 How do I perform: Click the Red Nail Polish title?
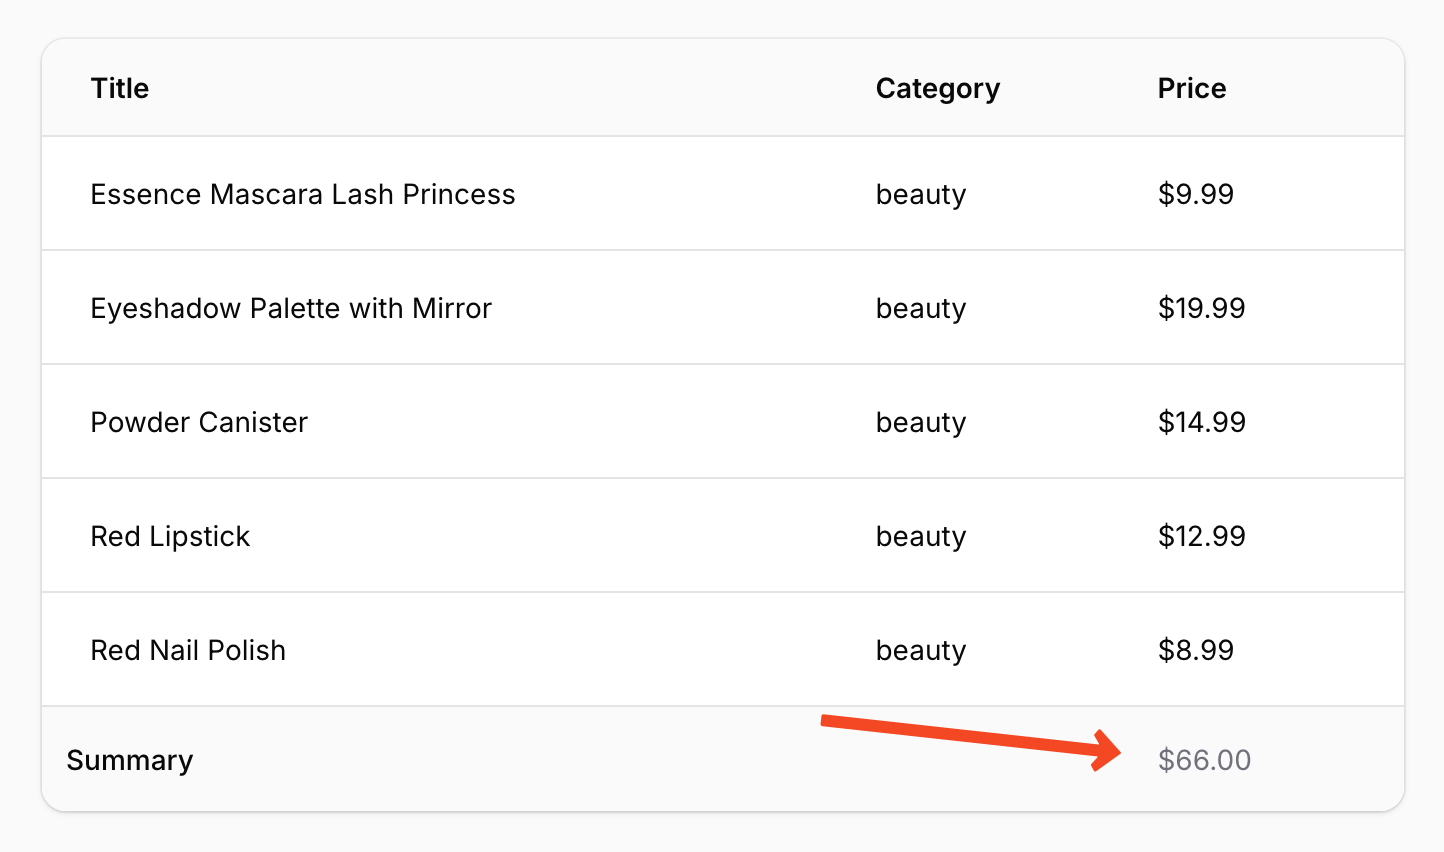click(x=188, y=650)
